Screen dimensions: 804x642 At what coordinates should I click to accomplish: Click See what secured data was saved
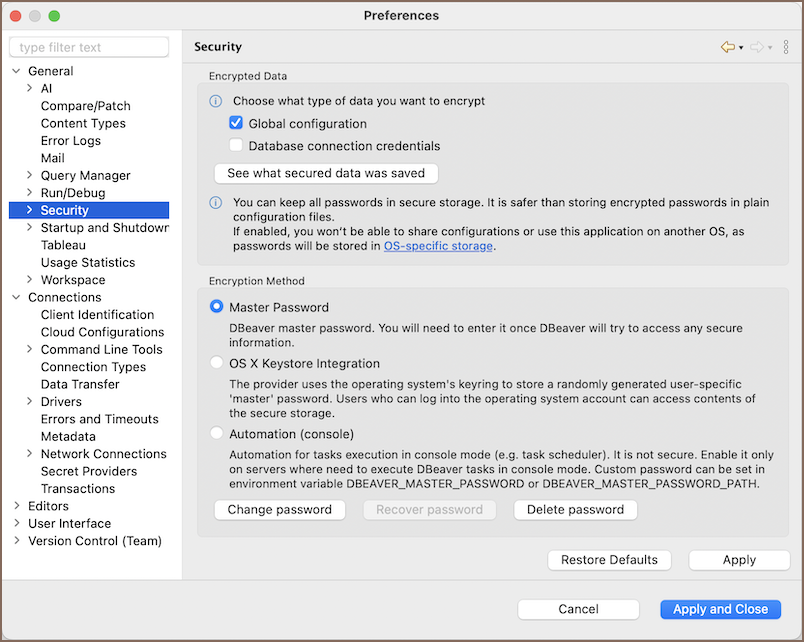(326, 173)
